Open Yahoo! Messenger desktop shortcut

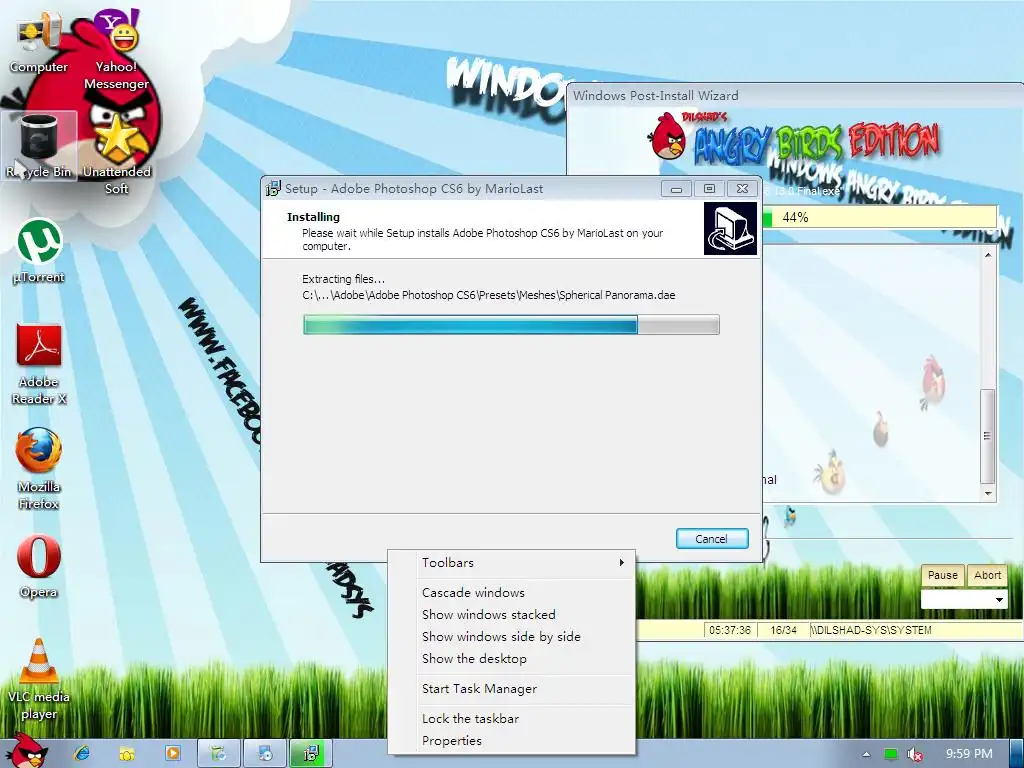click(x=116, y=50)
